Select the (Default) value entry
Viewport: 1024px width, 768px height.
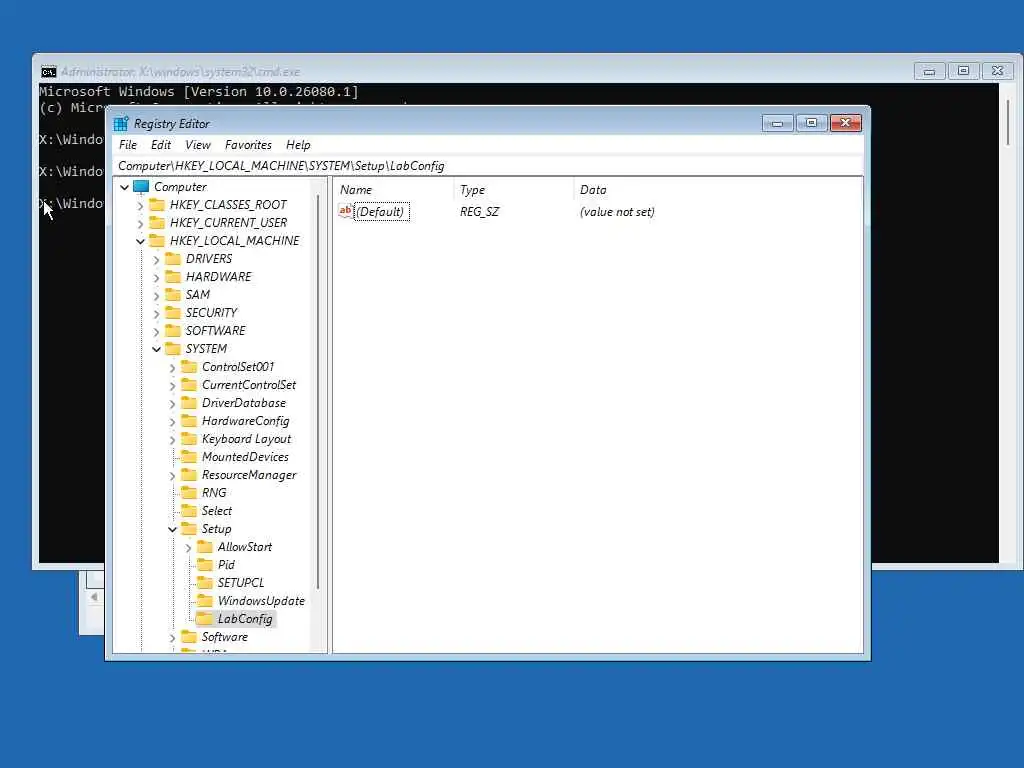[x=380, y=212]
